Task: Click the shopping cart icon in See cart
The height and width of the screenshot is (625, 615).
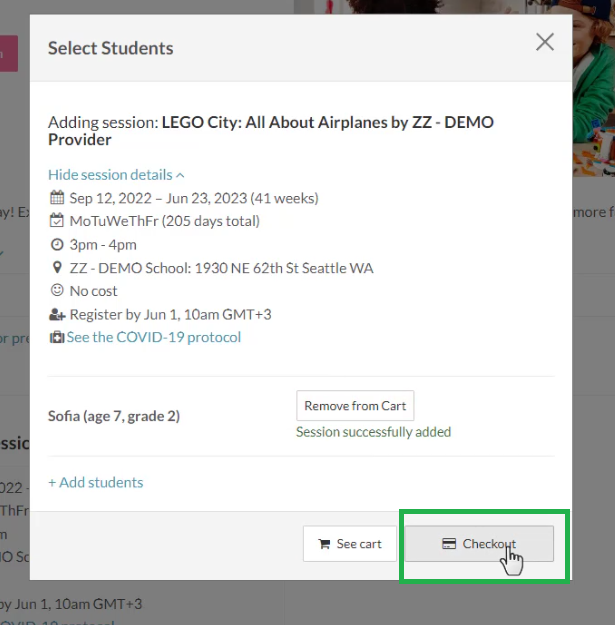Action: point(324,544)
